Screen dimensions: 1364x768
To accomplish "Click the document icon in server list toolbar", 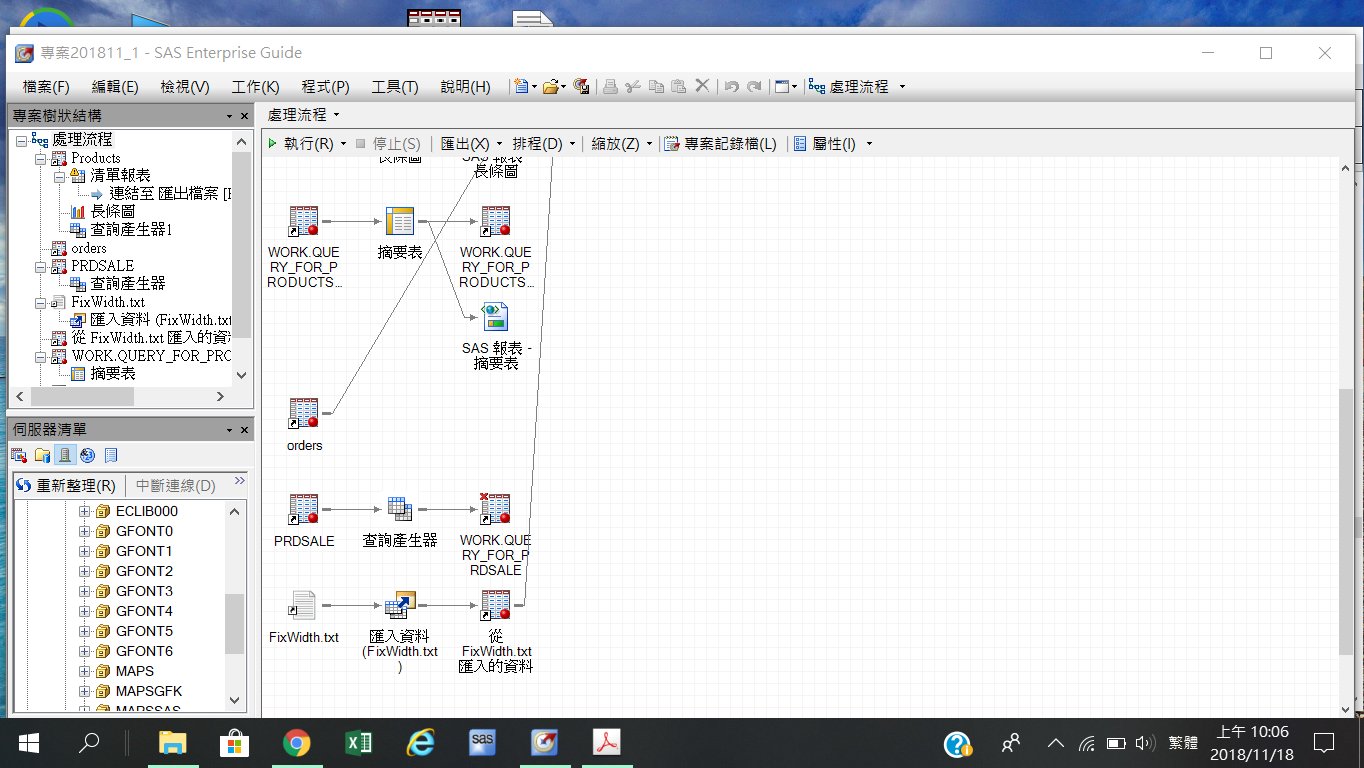I will pos(111,455).
